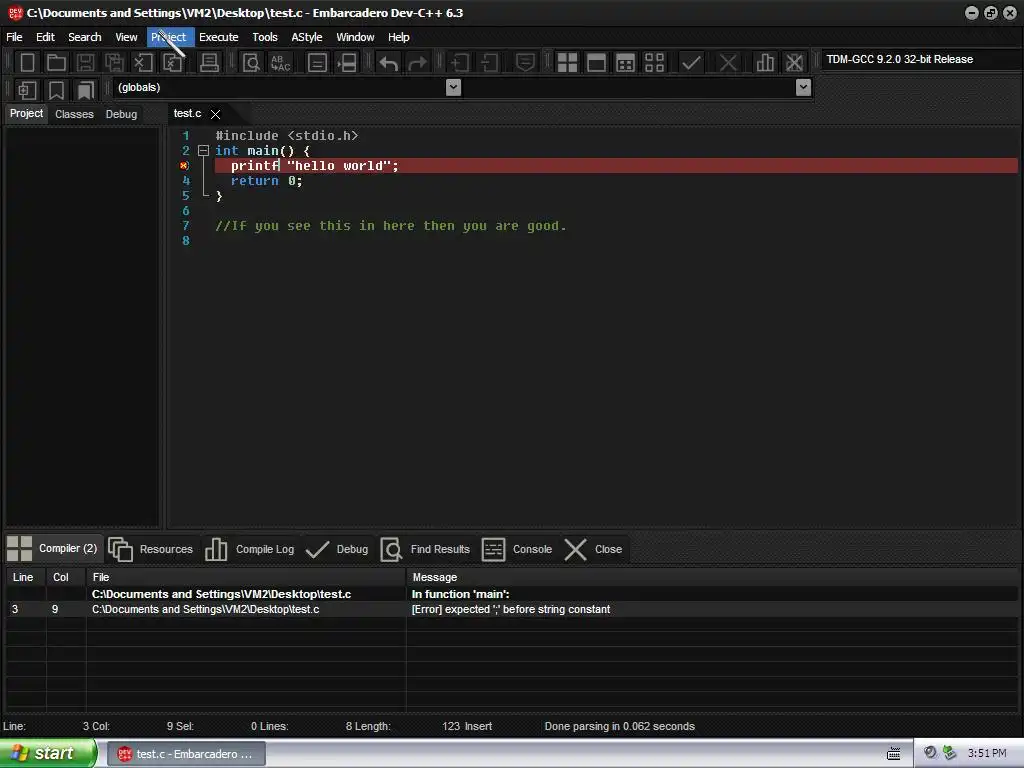
Task: Open the Edit menu
Action: [x=45, y=37]
